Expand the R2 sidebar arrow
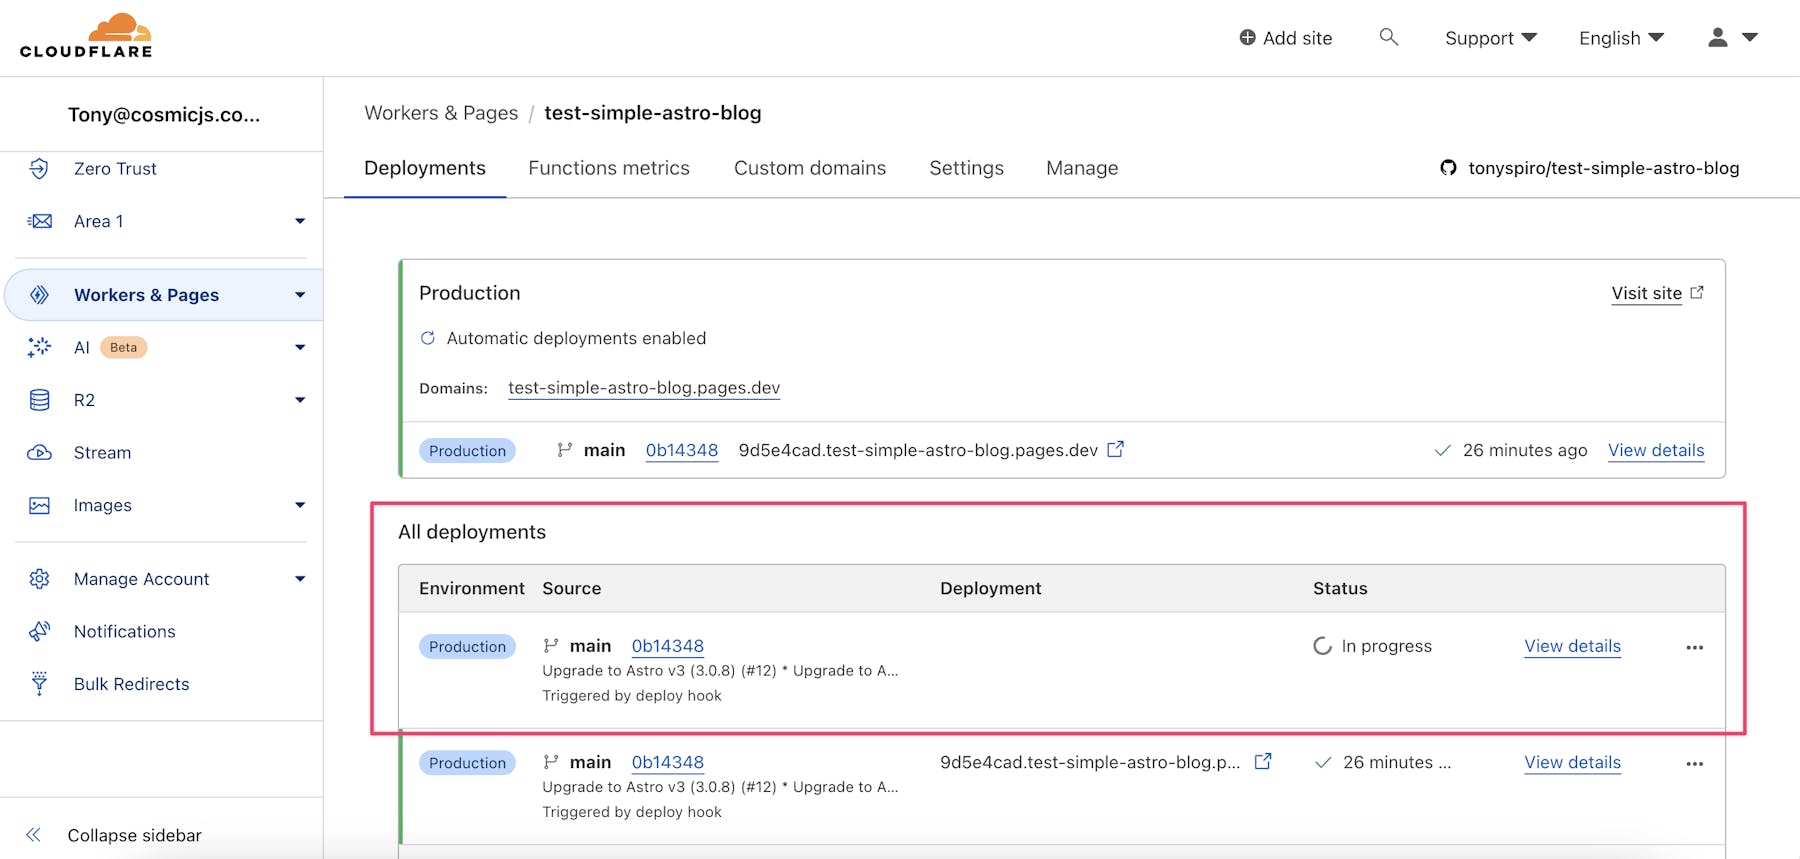This screenshot has height=859, width=1800. point(300,400)
